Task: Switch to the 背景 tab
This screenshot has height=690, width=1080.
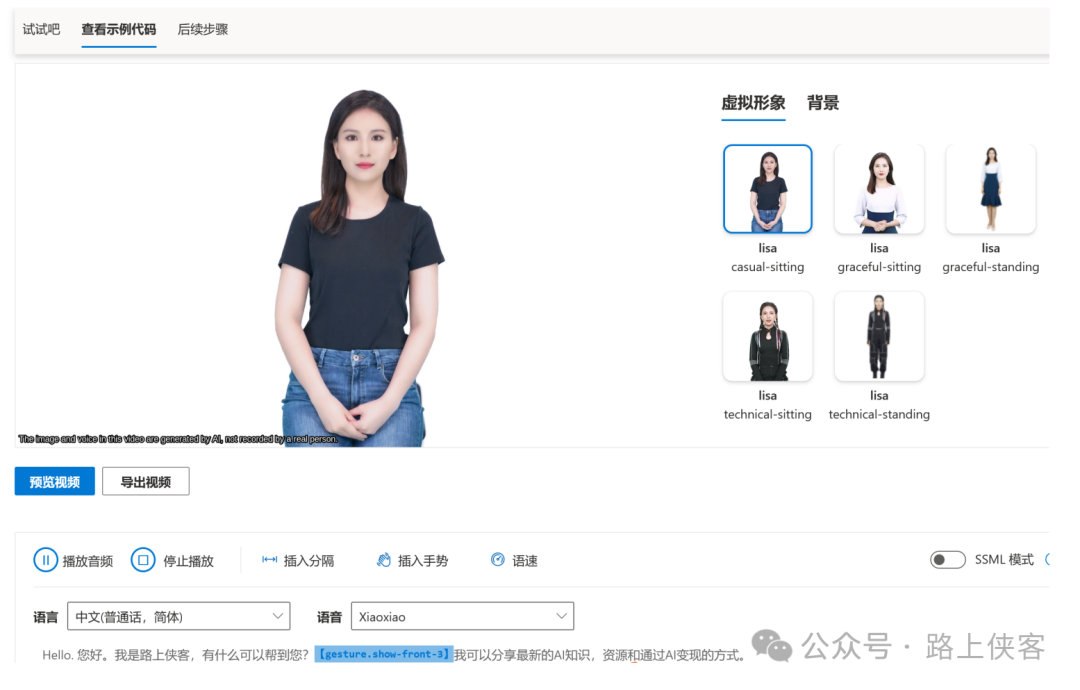Action: [823, 103]
